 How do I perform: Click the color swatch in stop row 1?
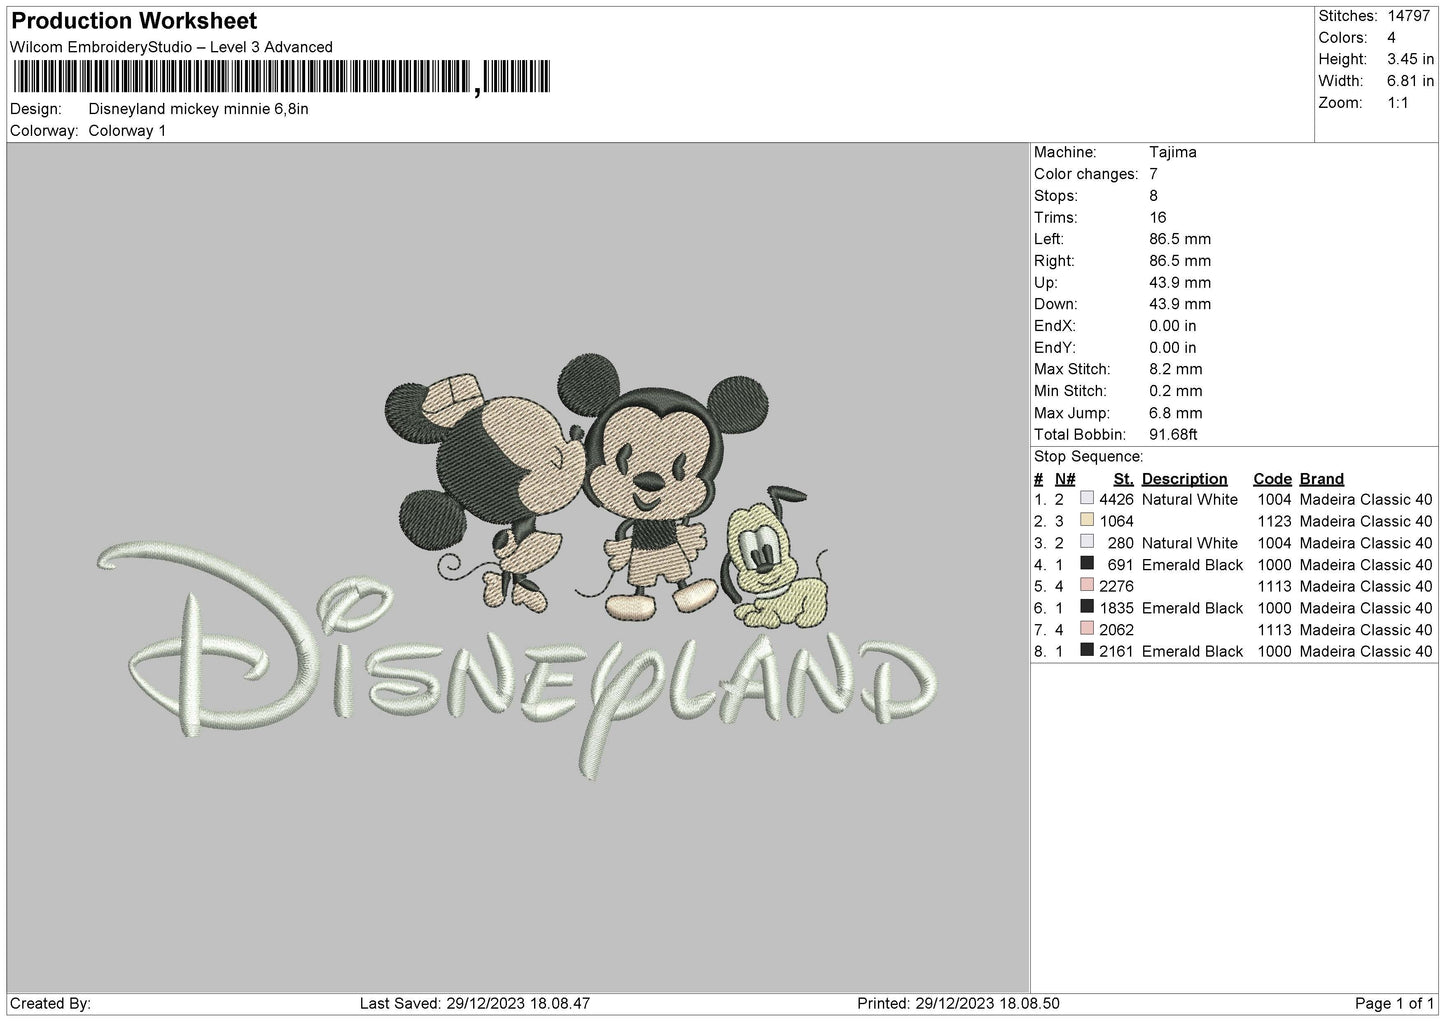[1087, 498]
